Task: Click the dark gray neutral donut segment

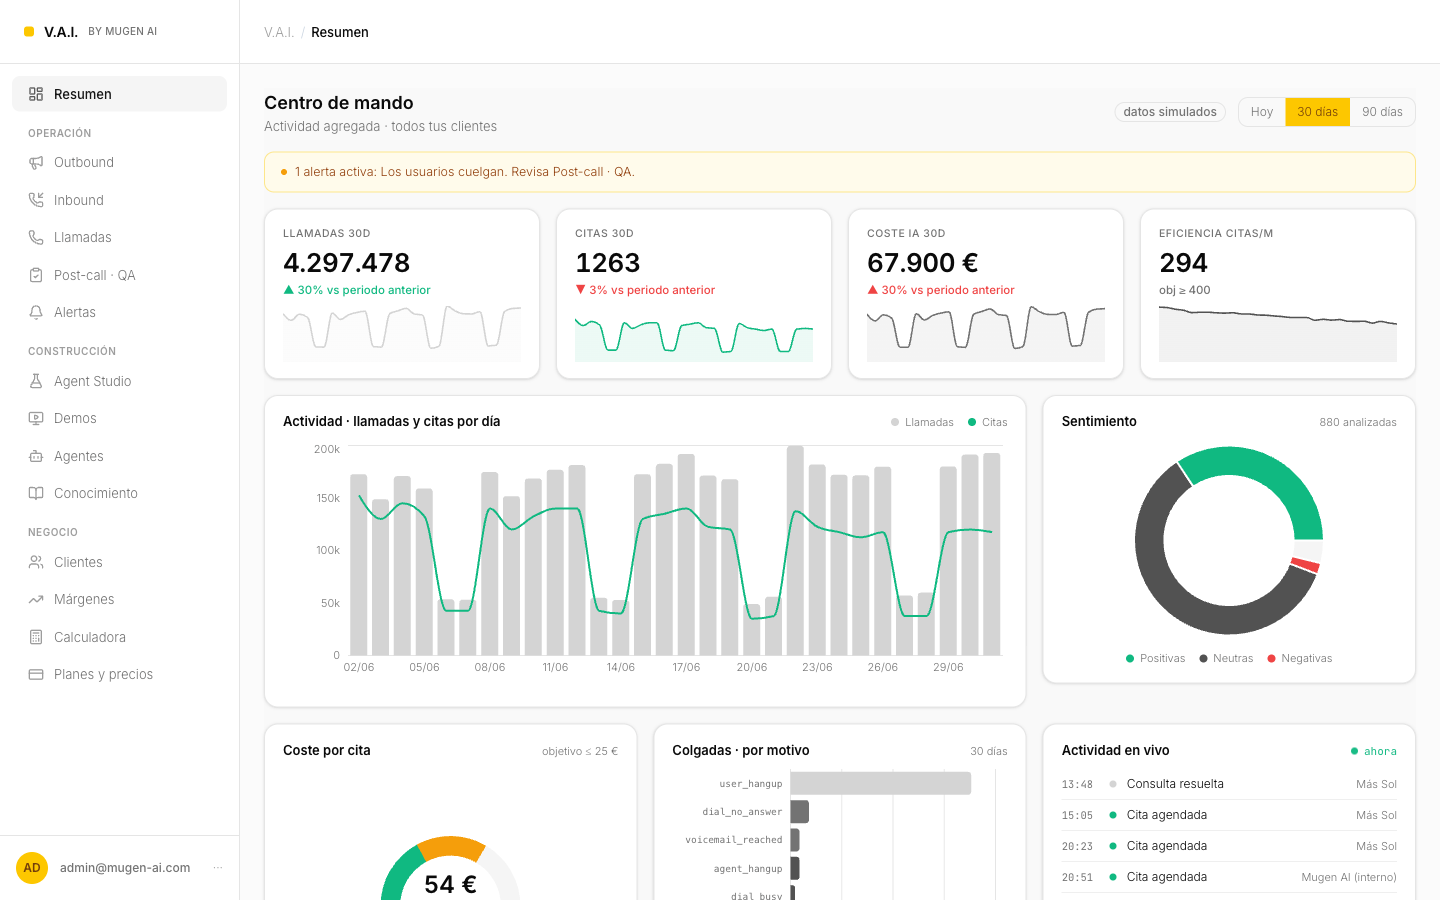Action: pyautogui.click(x=1165, y=585)
